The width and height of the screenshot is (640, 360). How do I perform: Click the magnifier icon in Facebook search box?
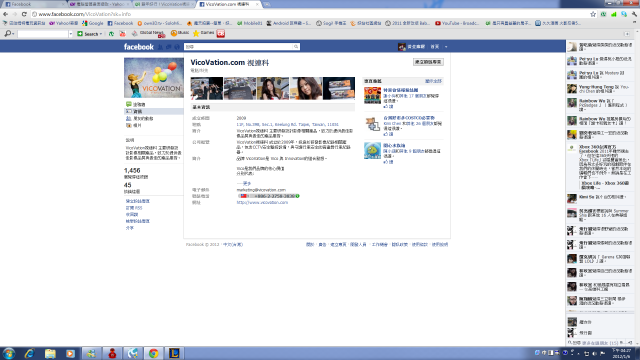pyautogui.click(x=296, y=47)
